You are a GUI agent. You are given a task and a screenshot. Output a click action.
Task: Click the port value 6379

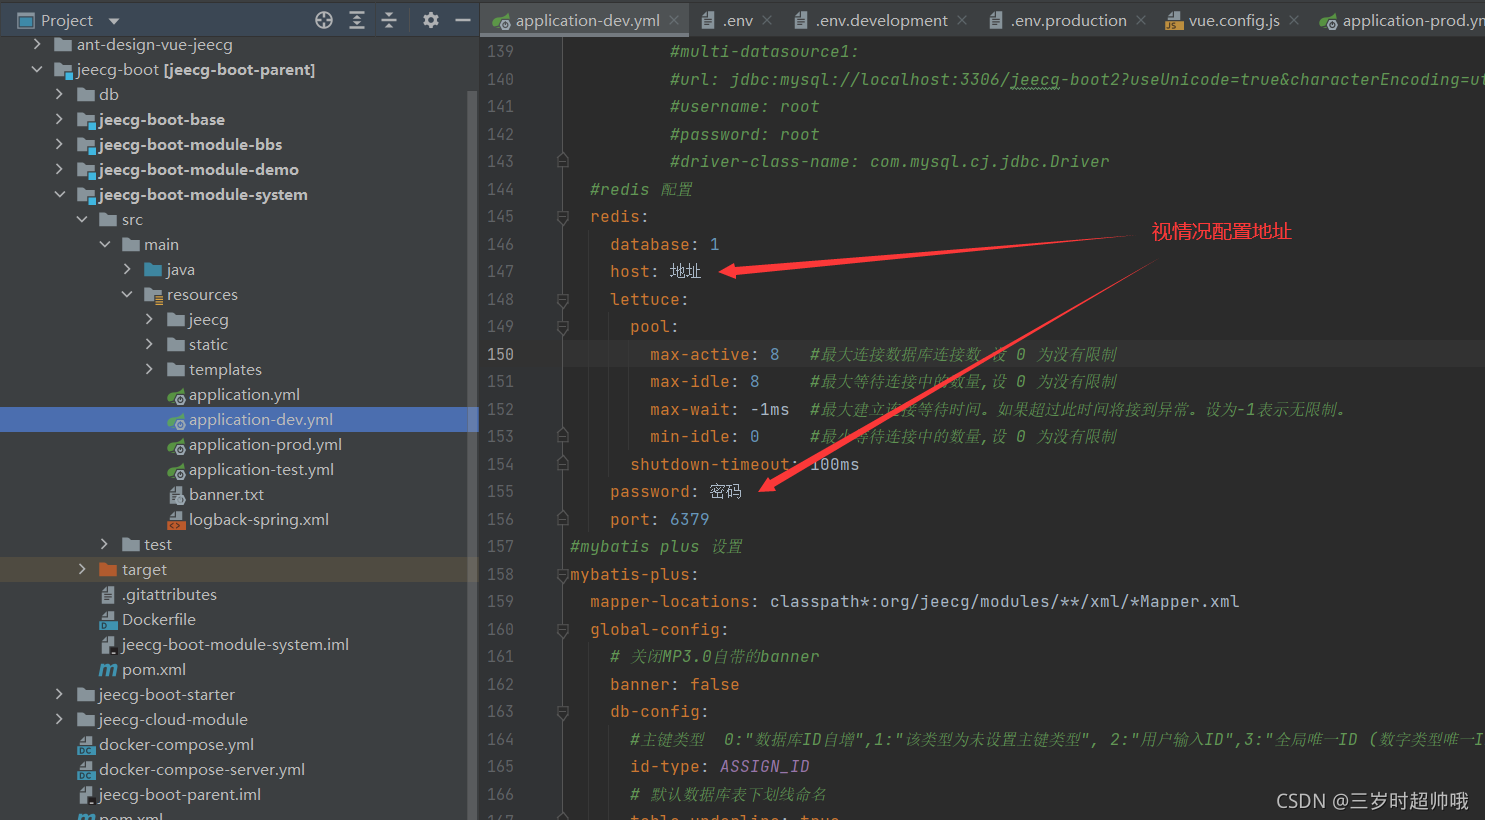tap(689, 519)
